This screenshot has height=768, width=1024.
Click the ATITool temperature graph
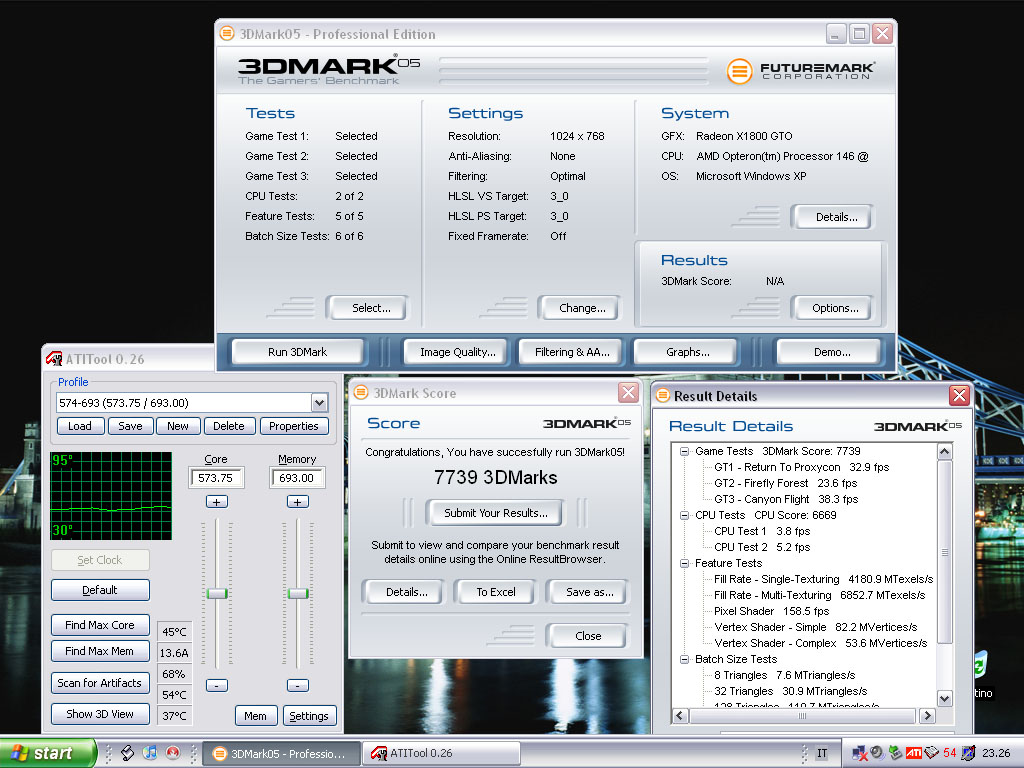click(111, 496)
